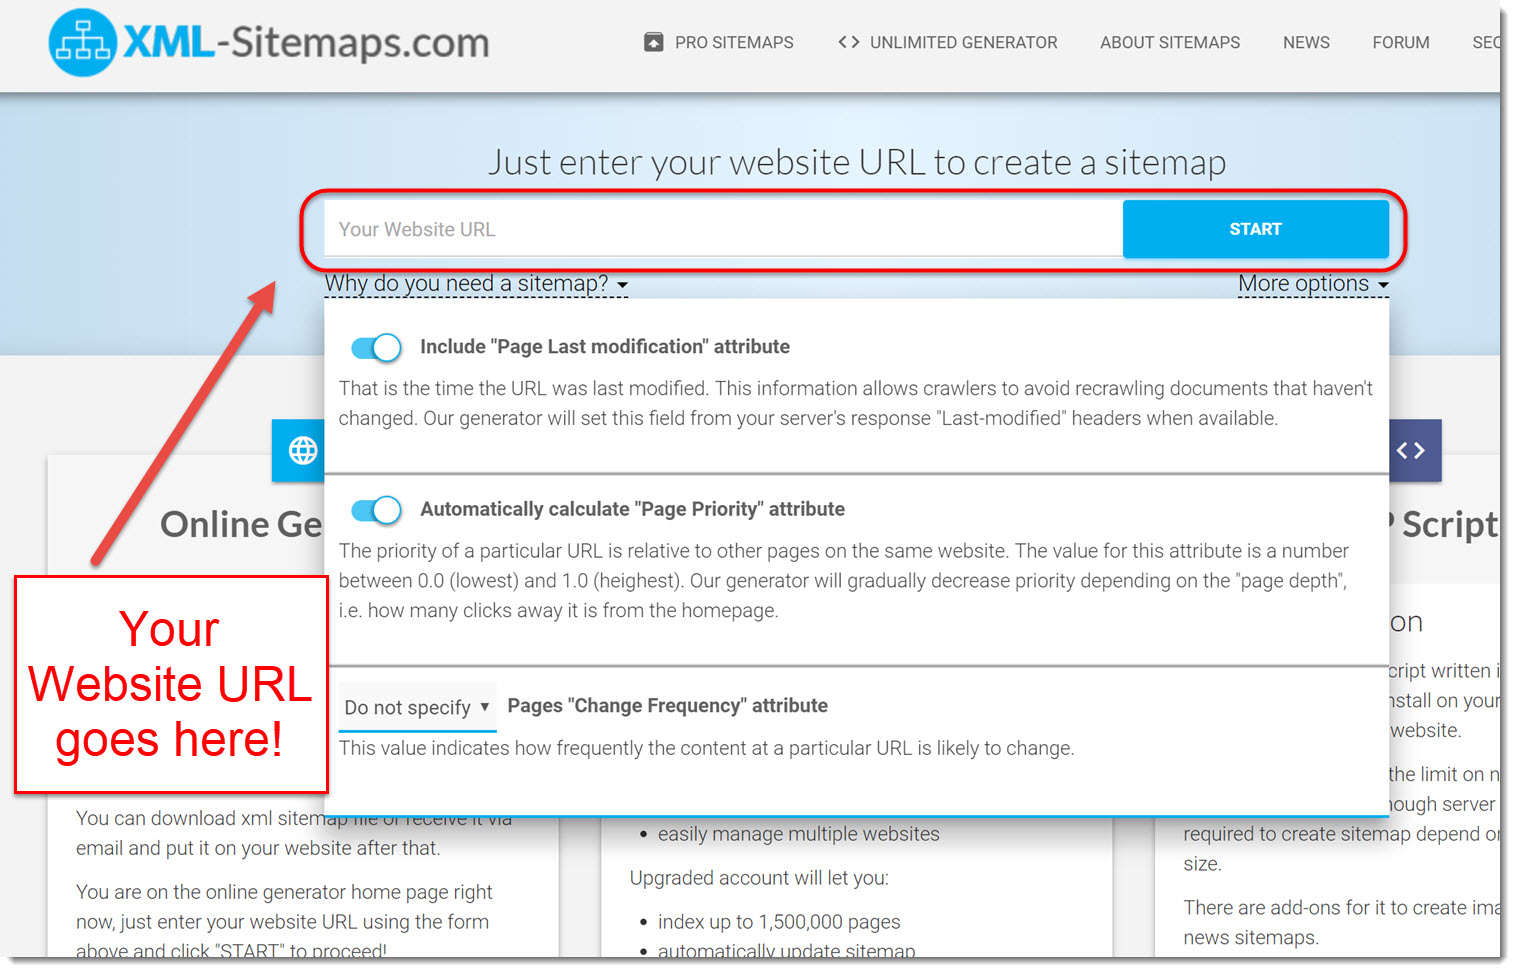This screenshot has height=972, width=1515.
Task: Click the Pro Sitemaps archive icon
Action: [653, 42]
